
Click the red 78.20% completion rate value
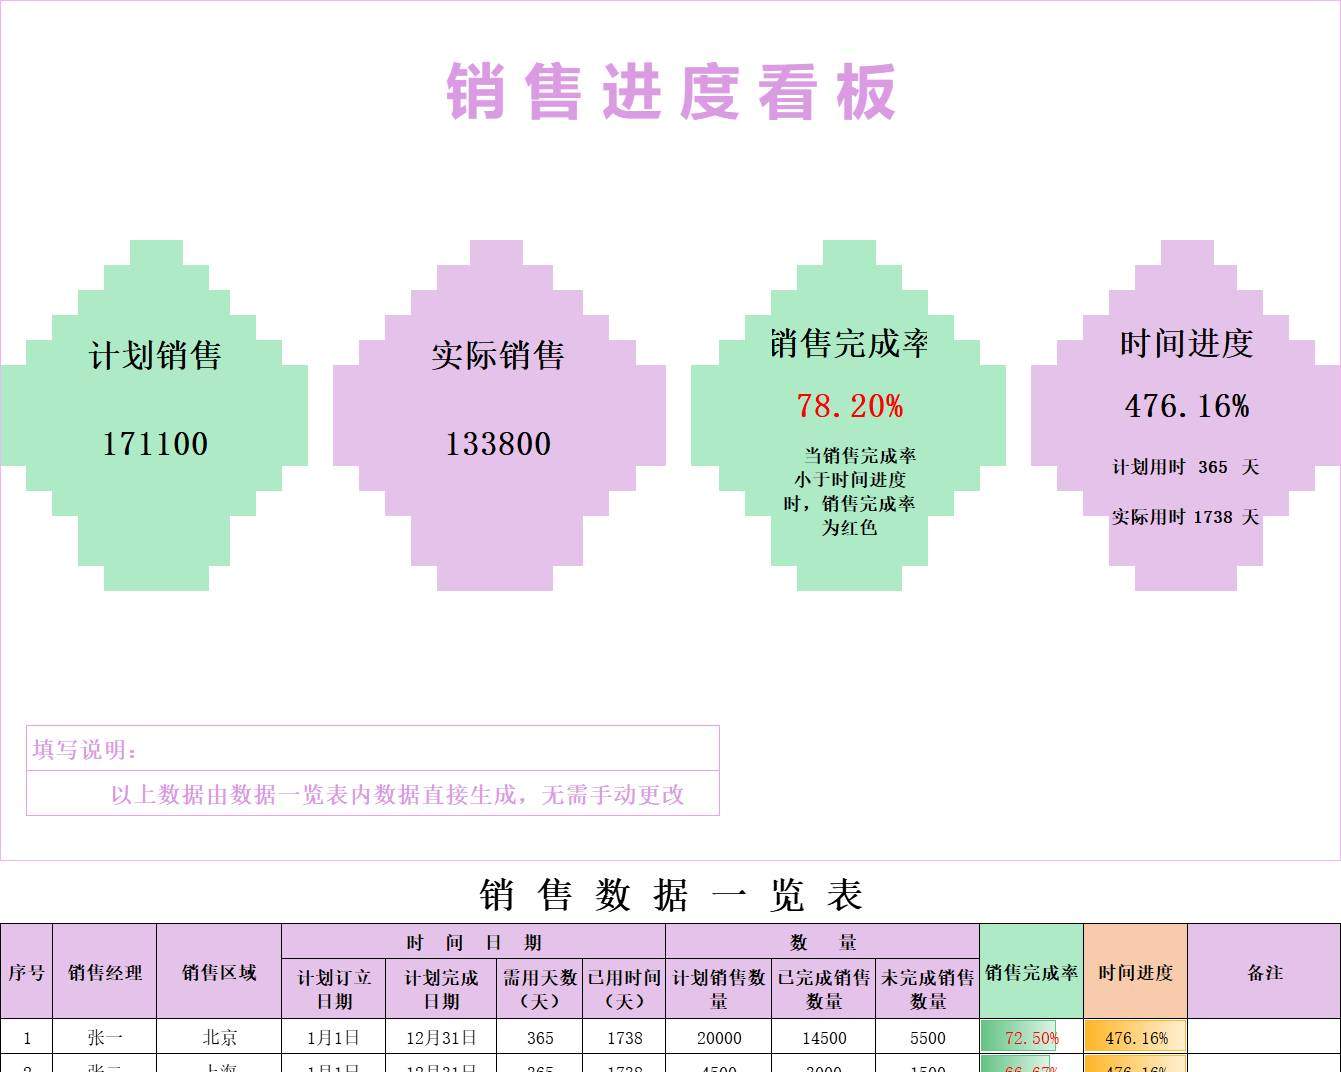pyautogui.click(x=849, y=406)
